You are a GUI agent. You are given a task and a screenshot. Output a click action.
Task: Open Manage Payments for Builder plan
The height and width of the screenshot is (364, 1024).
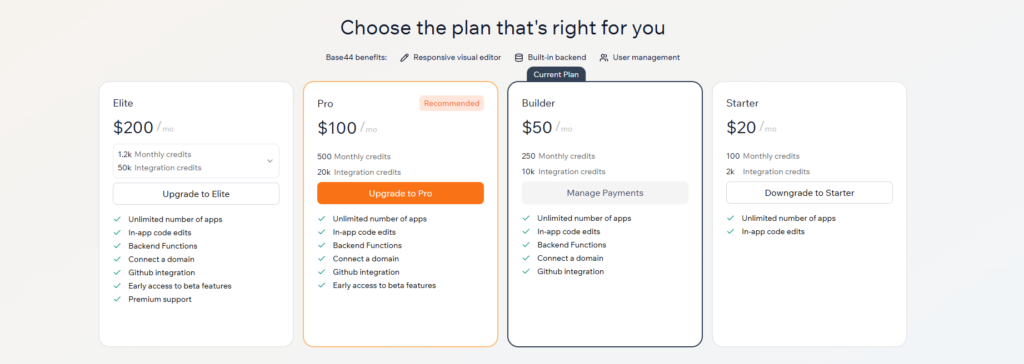coord(605,193)
